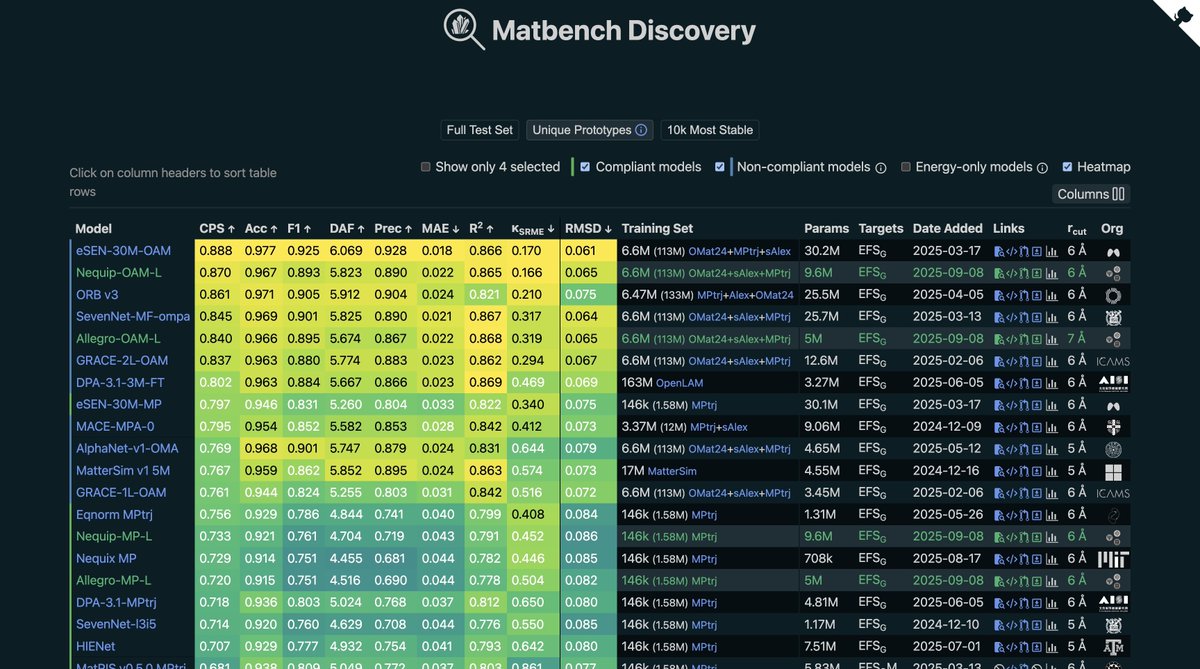Switch to the Full Test Set tab
1200x669 pixels.
(479, 129)
